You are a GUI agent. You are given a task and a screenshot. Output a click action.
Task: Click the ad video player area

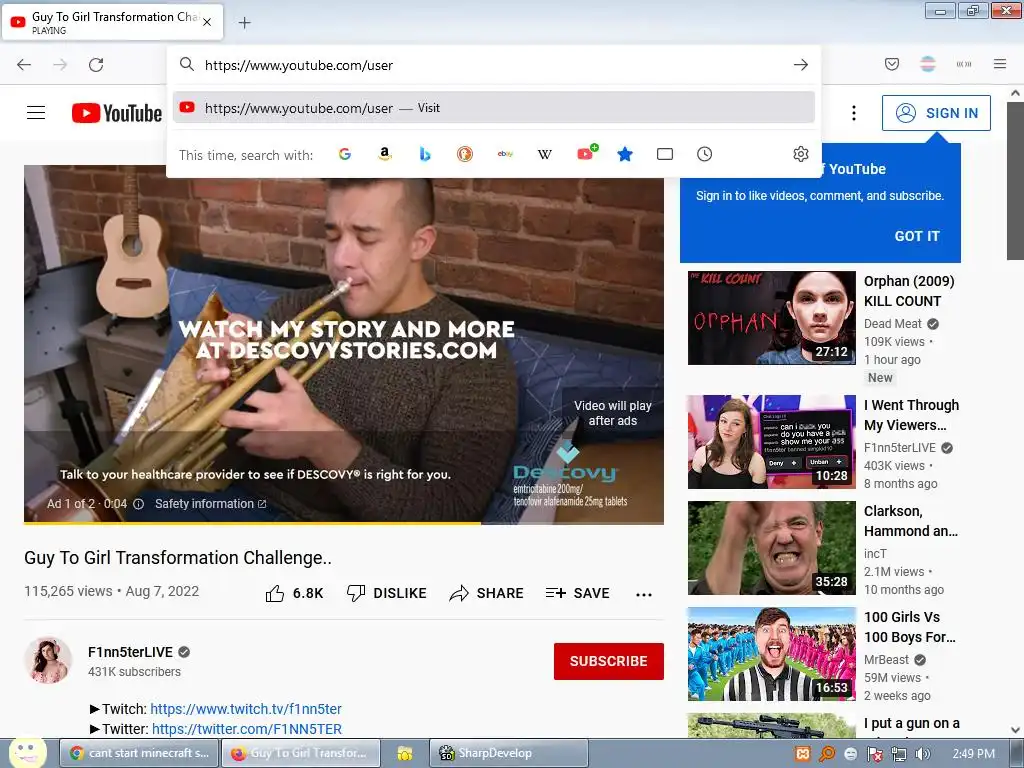pos(344,343)
